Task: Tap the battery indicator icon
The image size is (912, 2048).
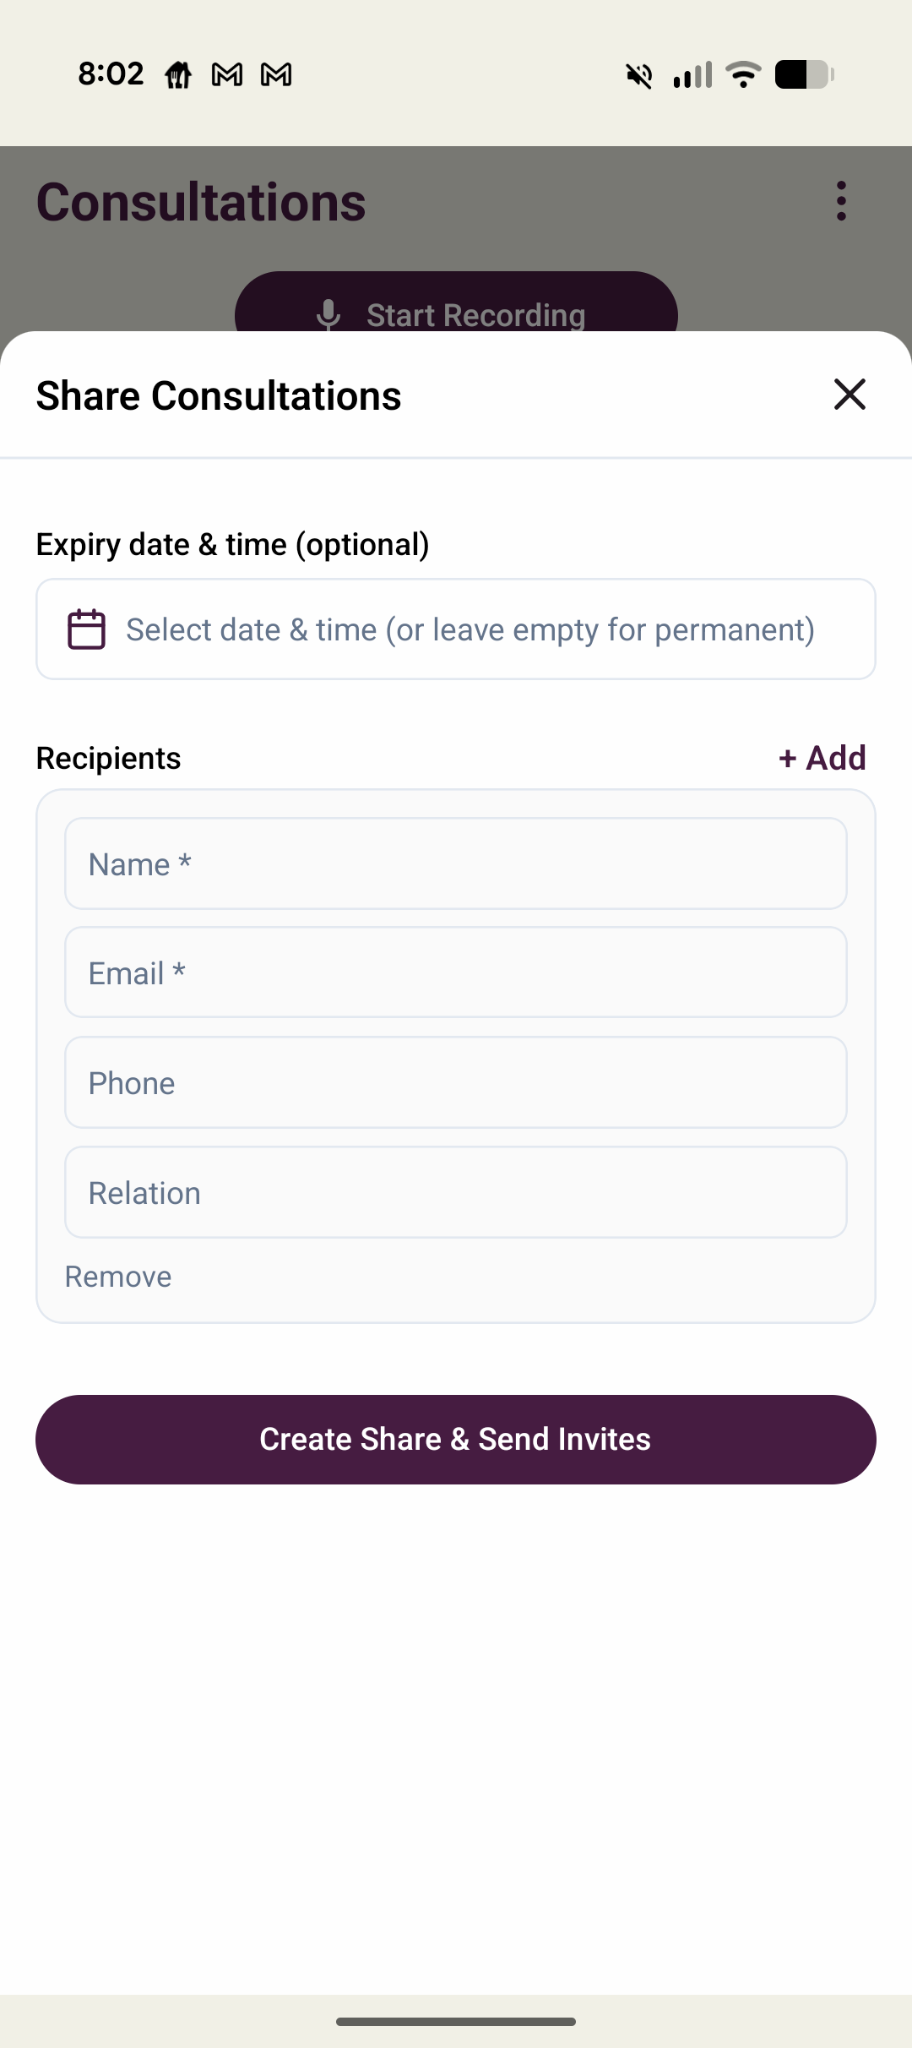Action: pyautogui.click(x=805, y=74)
